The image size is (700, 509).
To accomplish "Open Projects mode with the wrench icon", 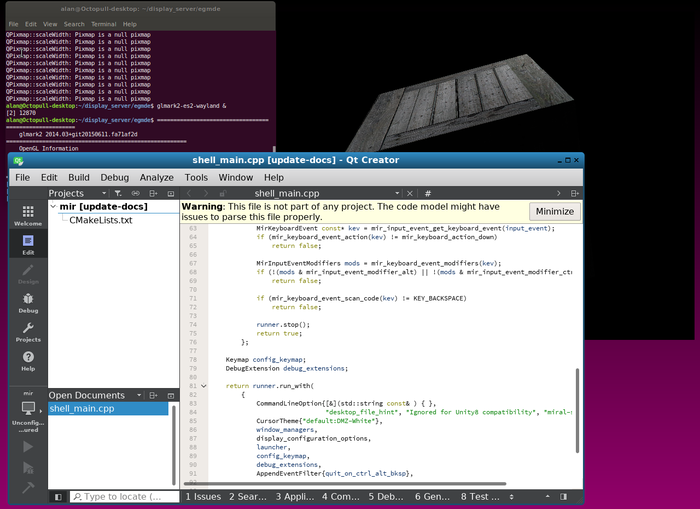I will click(27, 332).
